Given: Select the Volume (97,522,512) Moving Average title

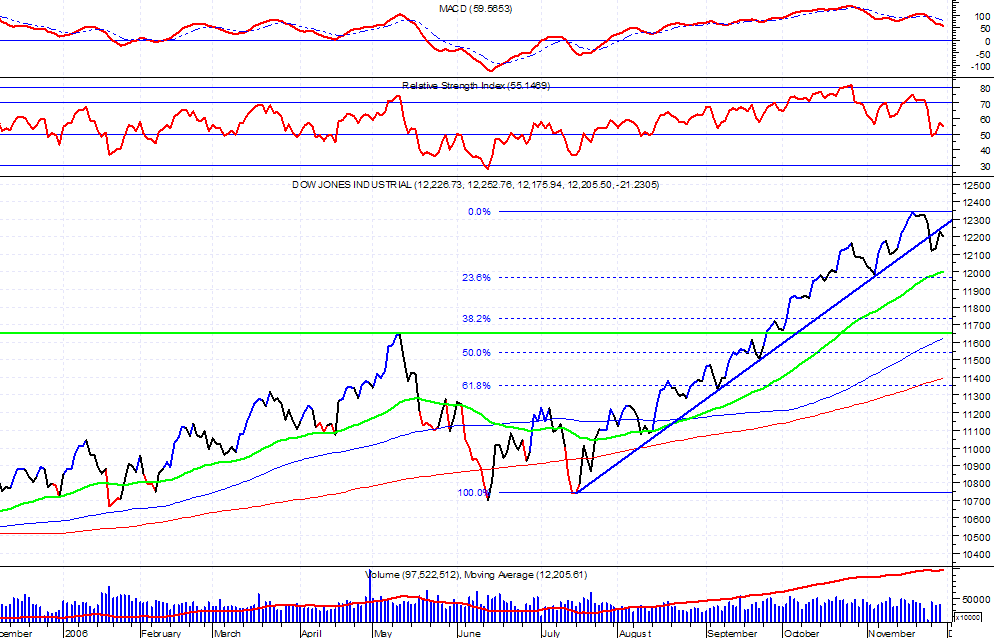Looking at the screenshot, I should coord(477,575).
